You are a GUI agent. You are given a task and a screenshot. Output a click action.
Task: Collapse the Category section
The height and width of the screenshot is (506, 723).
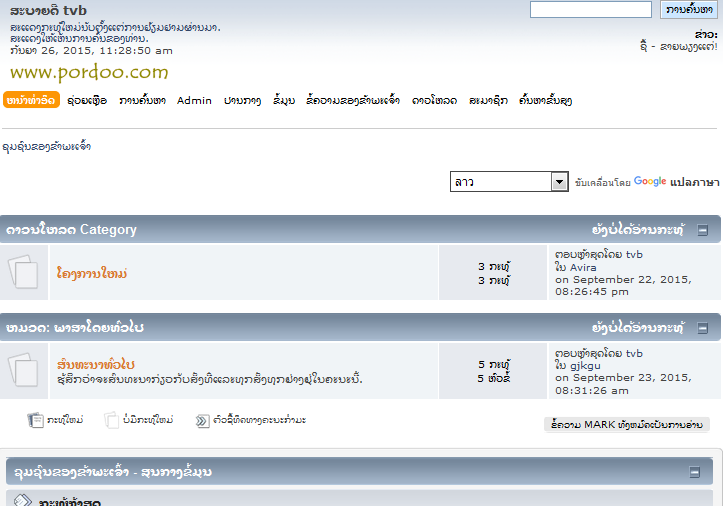pyautogui.click(x=703, y=230)
